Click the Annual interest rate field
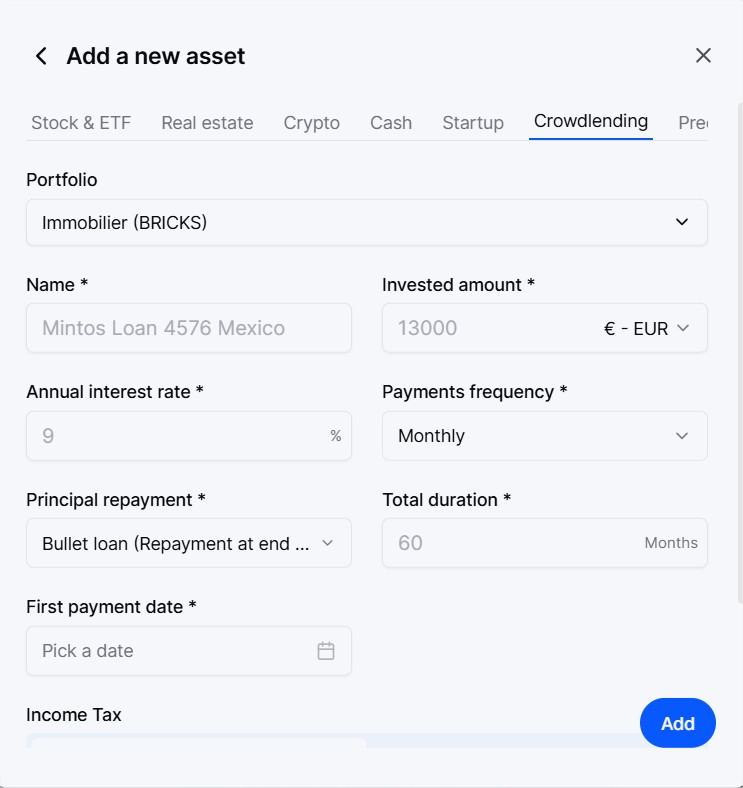 (189, 436)
